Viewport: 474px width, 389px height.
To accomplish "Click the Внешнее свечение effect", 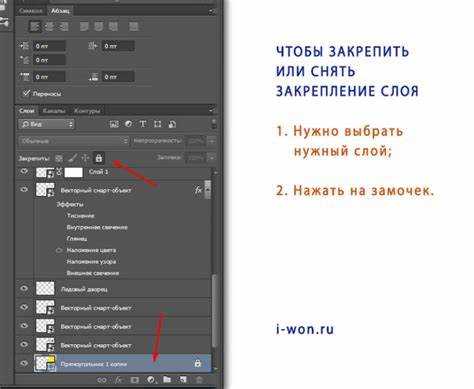I will point(93,273).
